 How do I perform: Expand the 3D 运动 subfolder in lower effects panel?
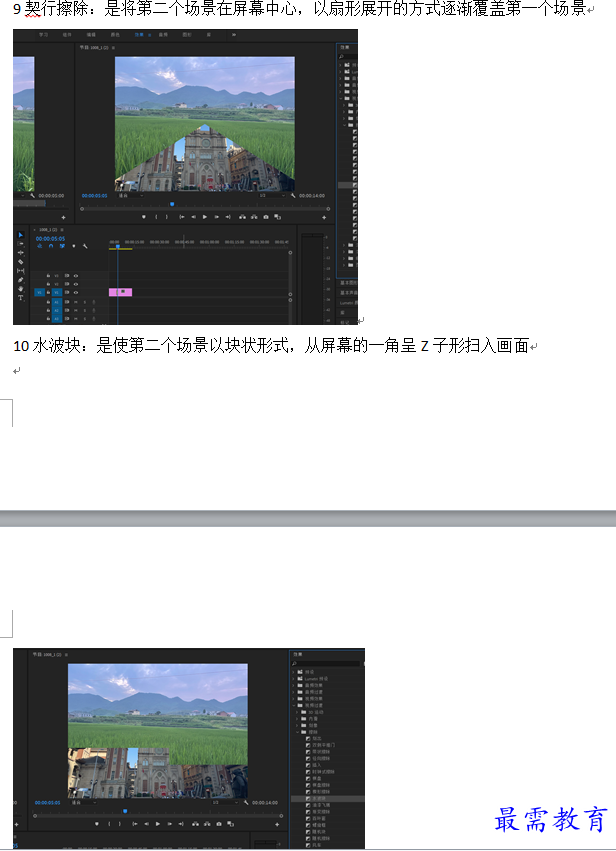[x=297, y=712]
